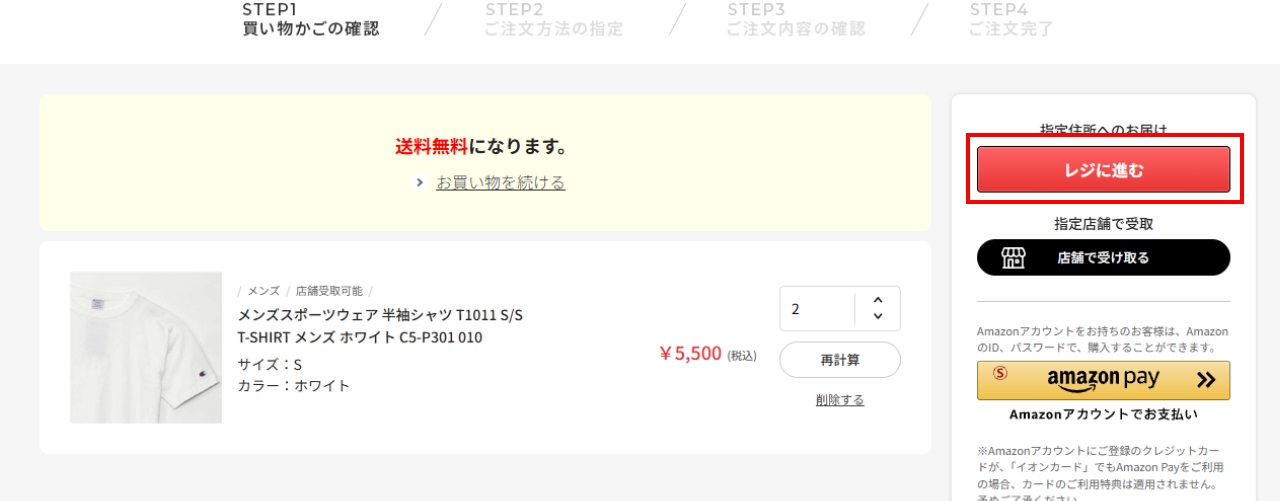Select the STEP2 ご注文方法の指定 step
1280x501 pixels.
[x=553, y=19]
